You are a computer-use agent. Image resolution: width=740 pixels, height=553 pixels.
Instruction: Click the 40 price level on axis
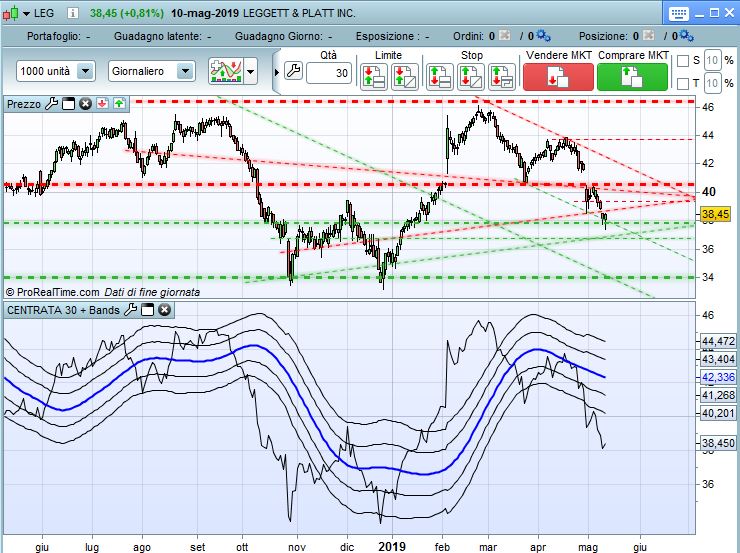[708, 192]
